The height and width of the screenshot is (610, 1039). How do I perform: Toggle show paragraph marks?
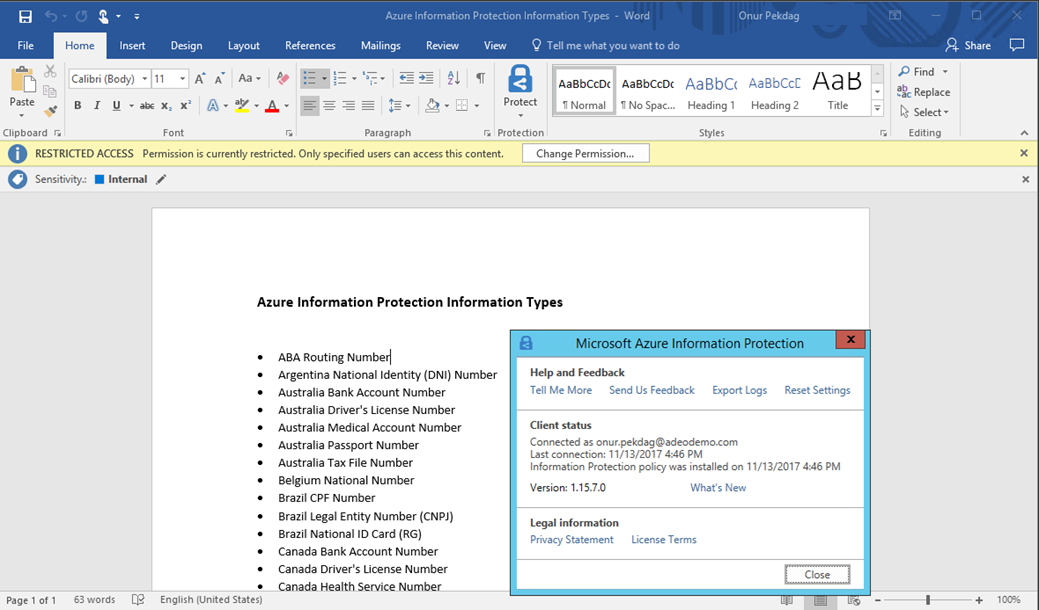coord(480,79)
